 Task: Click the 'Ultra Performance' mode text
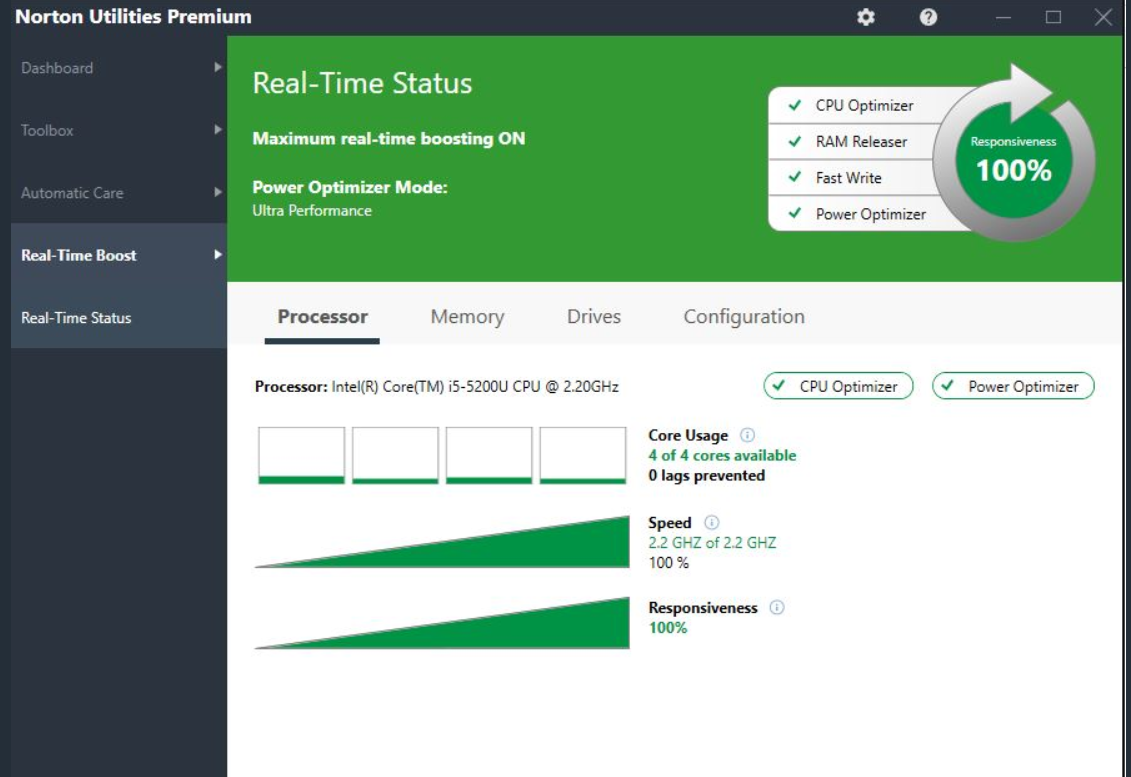312,211
